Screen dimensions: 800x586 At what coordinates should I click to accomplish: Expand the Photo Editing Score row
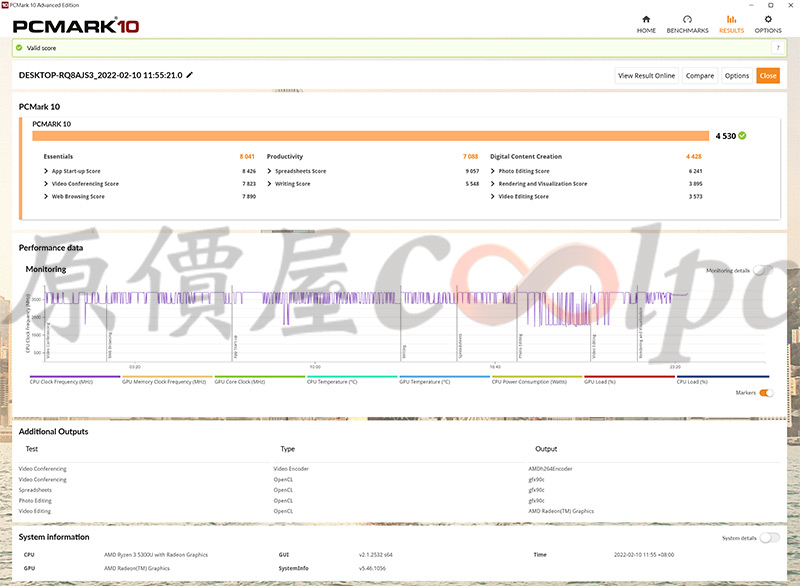click(493, 171)
